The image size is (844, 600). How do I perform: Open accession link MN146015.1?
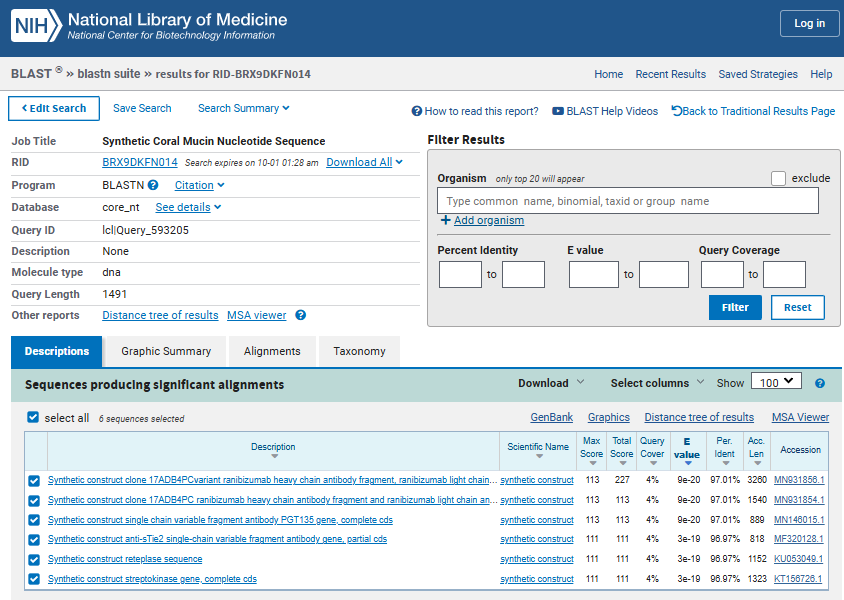(x=799, y=520)
